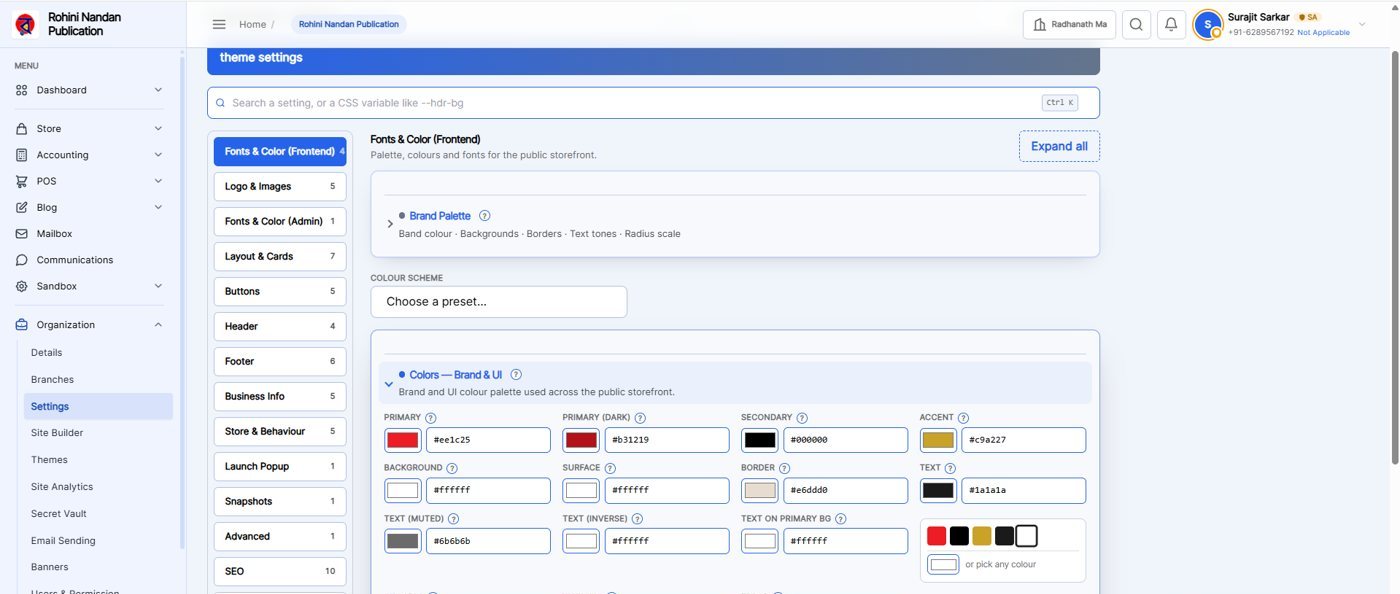Click the help icon next to ACCENT label
This screenshot has height=594, width=1400.
coord(963,418)
